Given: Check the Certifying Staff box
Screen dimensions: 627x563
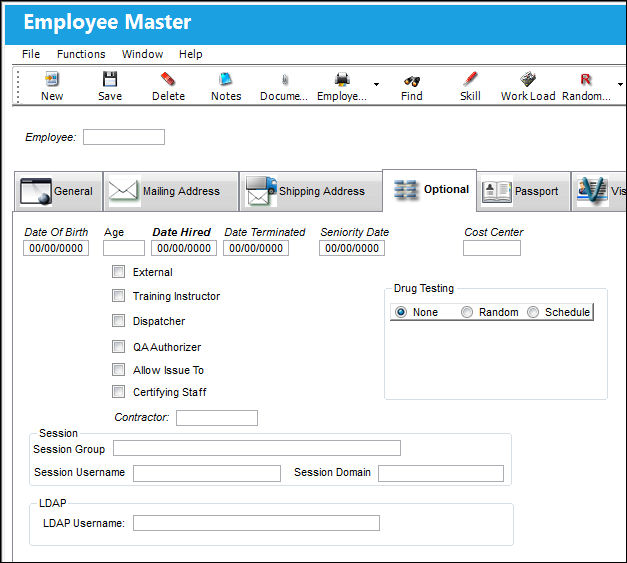Looking at the screenshot, I should pos(118,391).
